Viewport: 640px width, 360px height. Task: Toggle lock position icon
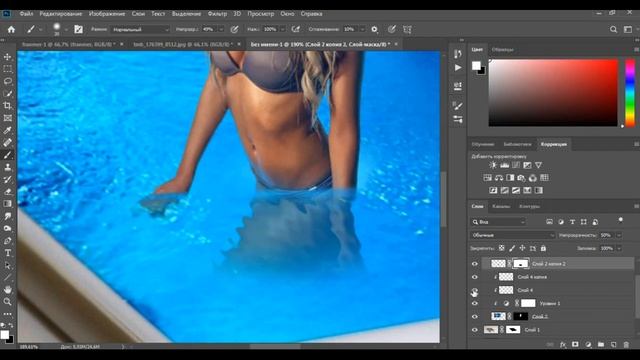522,248
